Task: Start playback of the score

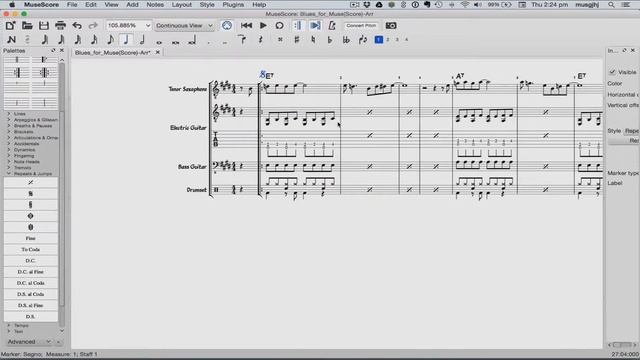Action: coord(263,26)
